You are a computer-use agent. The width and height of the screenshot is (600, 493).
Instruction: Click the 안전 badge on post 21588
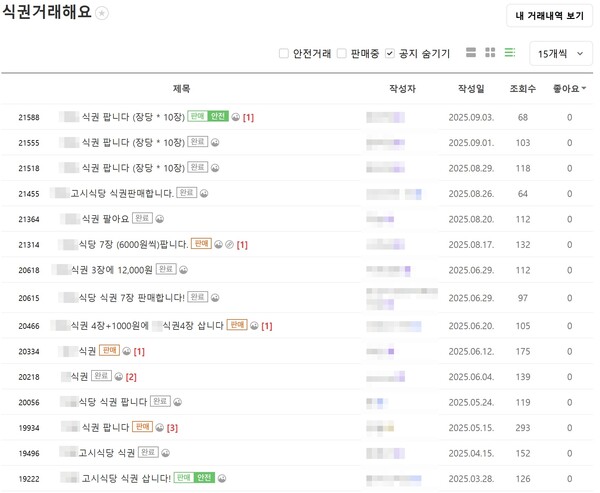[x=218, y=116]
